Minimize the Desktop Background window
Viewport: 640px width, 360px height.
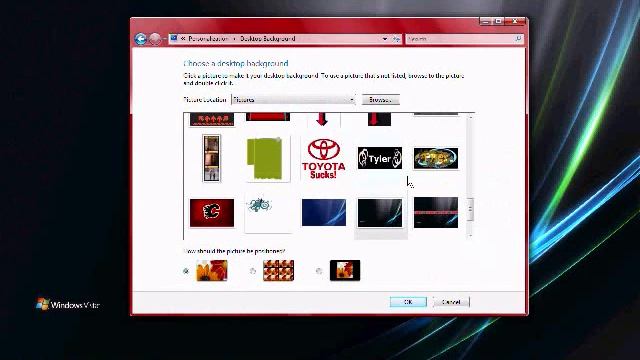485,21
